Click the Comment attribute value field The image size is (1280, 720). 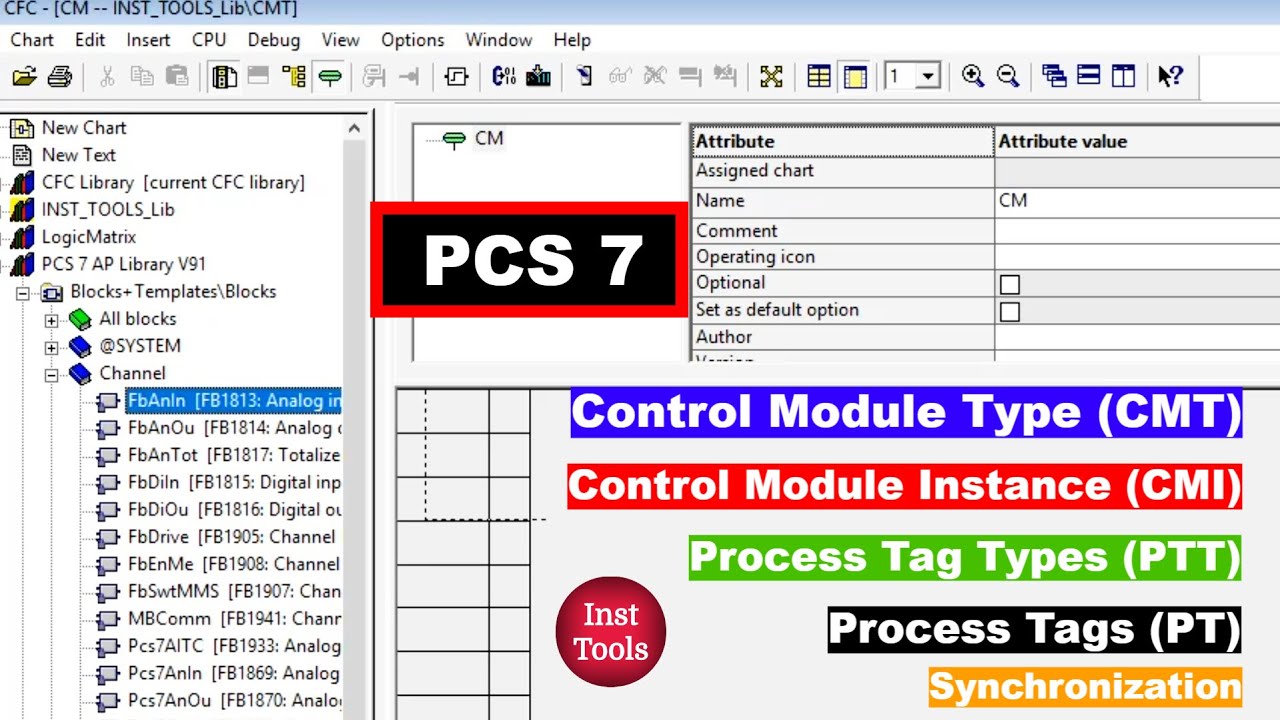[x=1137, y=231]
